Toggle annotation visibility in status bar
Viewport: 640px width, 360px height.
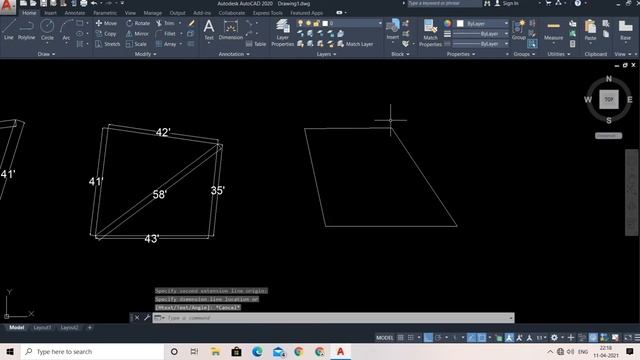click(509, 338)
